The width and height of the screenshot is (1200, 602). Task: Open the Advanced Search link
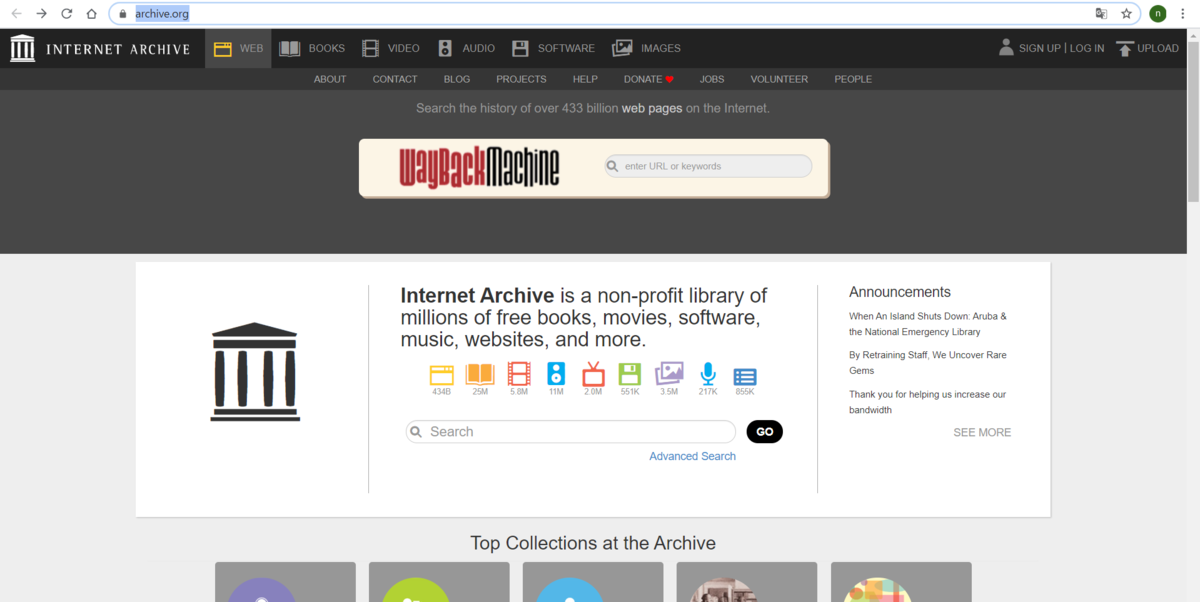pos(692,456)
